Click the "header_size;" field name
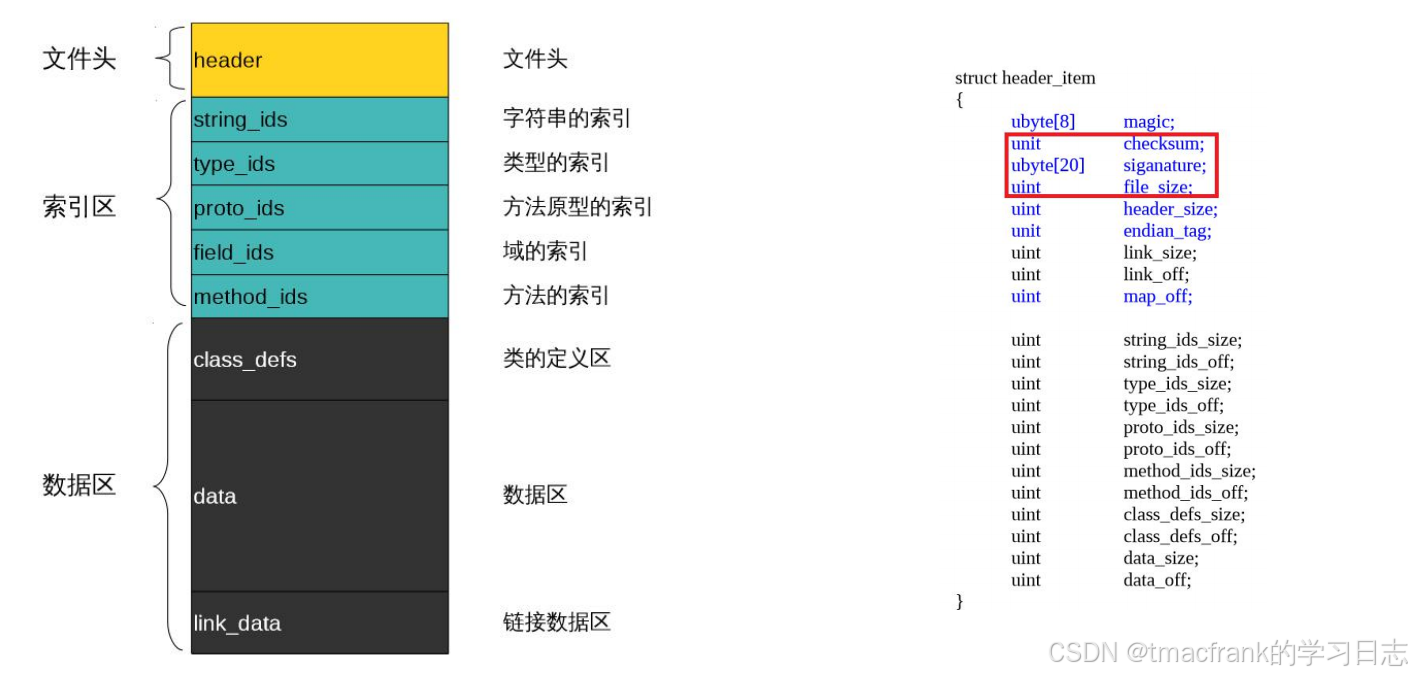Image resolution: width=1412 pixels, height=678 pixels. coord(1171,209)
